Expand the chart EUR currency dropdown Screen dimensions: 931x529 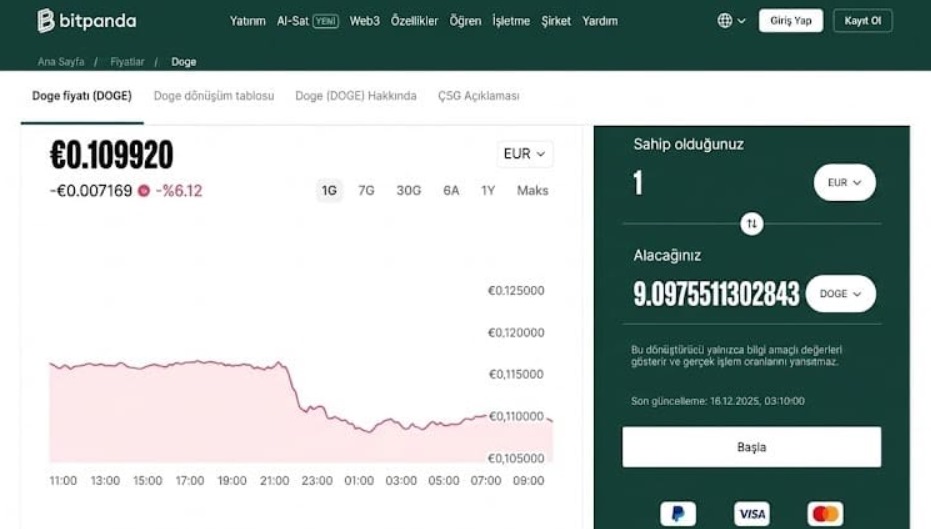click(x=524, y=154)
